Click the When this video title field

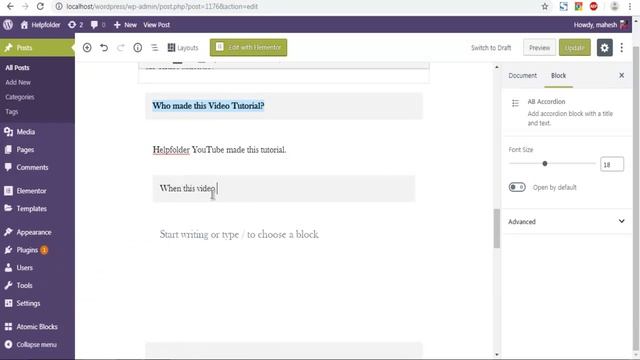pyautogui.click(x=284, y=189)
